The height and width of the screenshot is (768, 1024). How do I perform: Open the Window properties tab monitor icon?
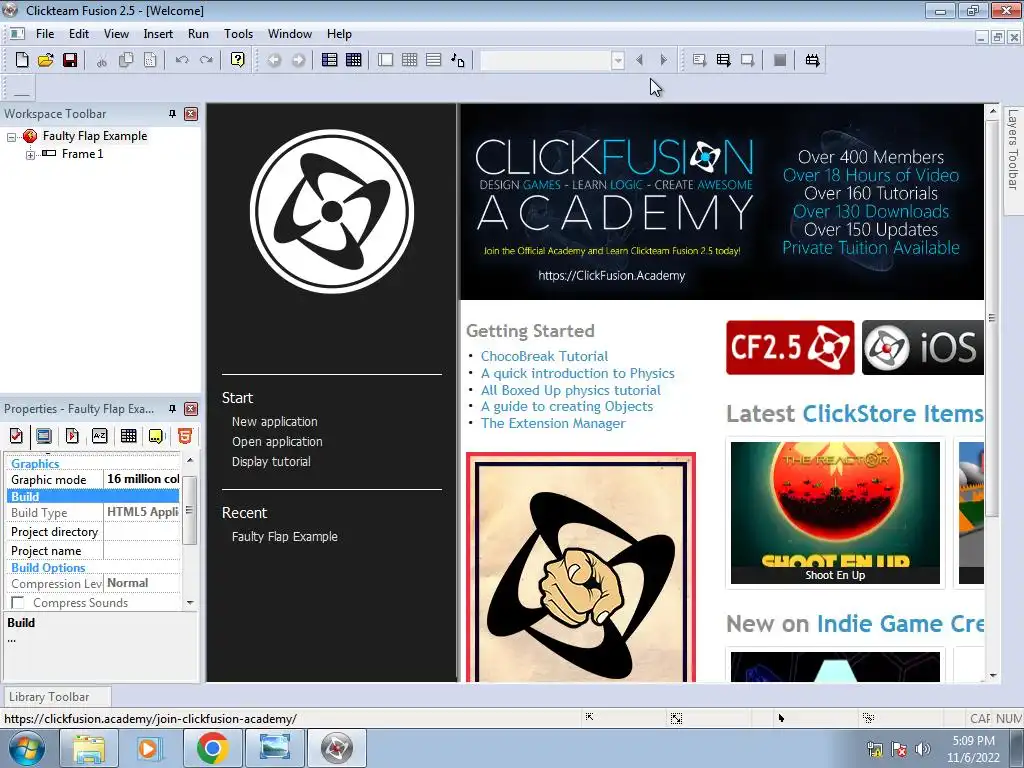point(44,436)
